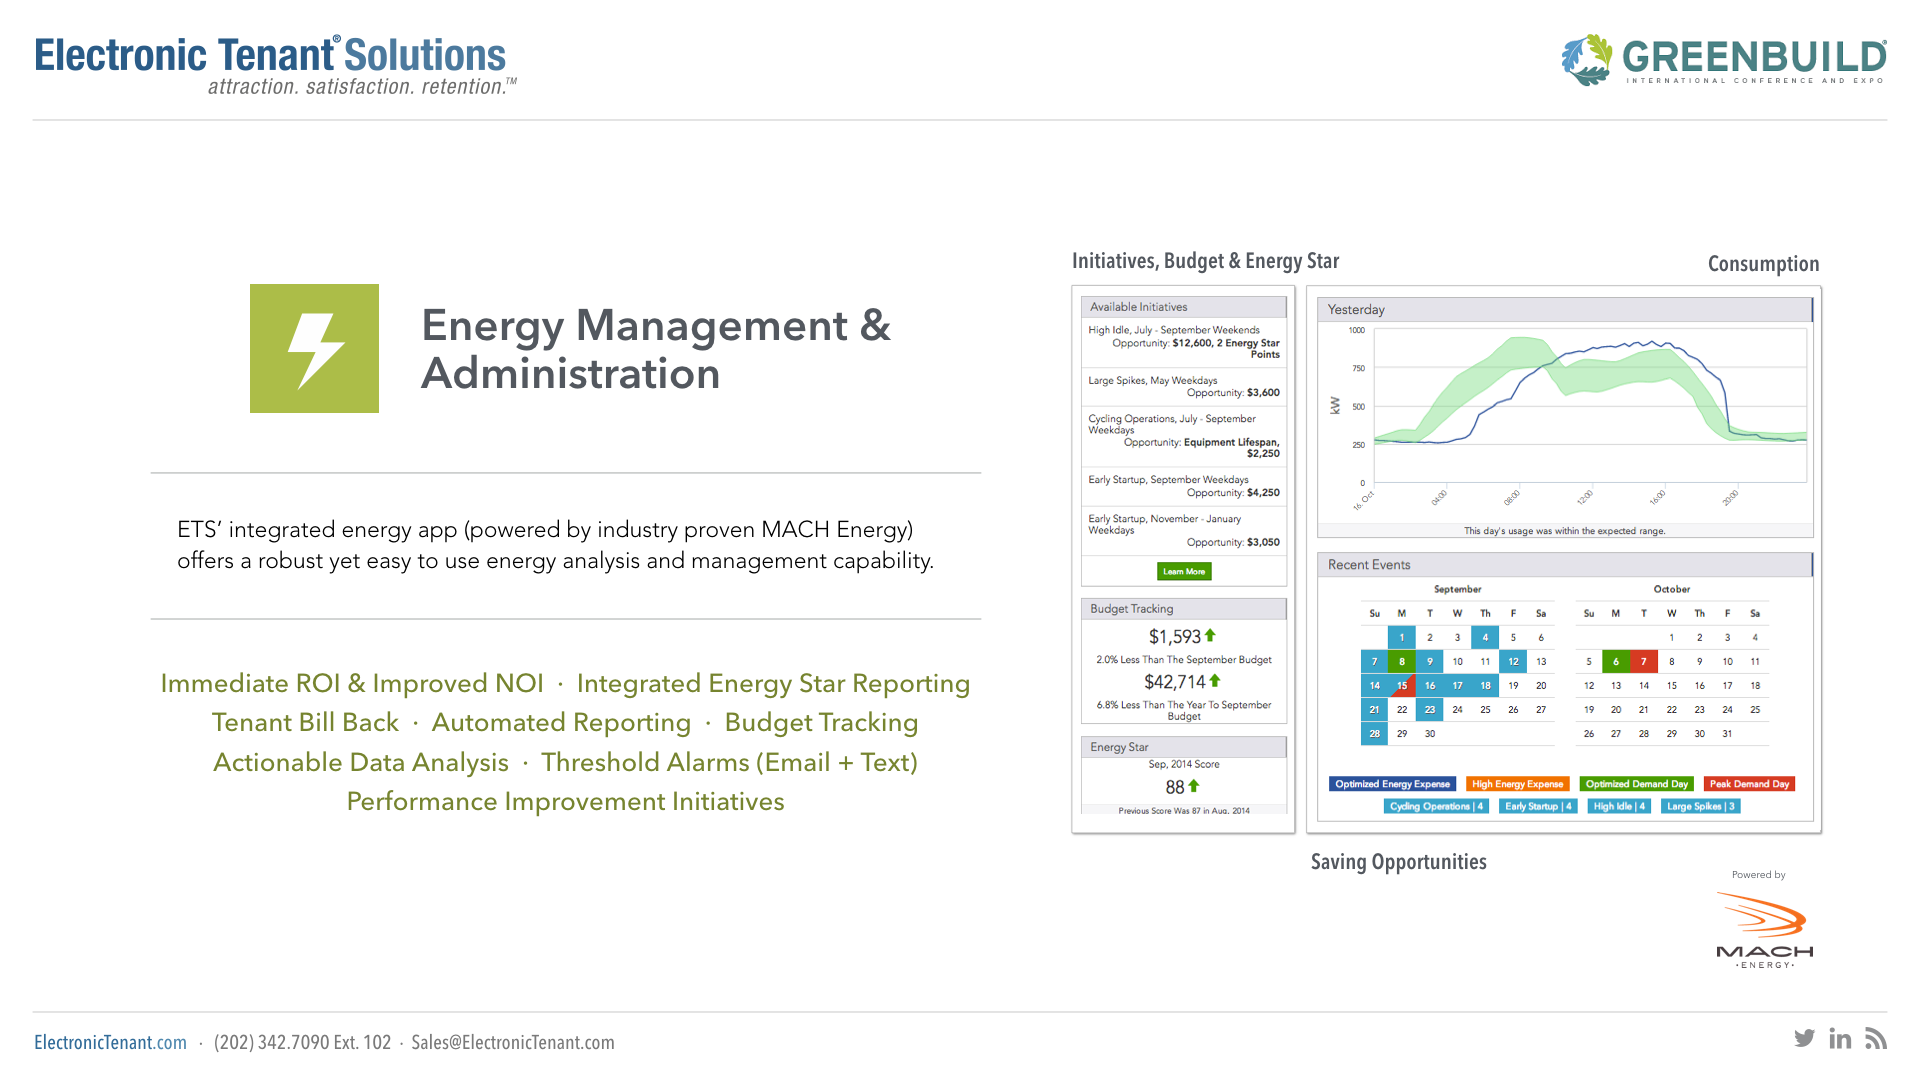Select the Peak Demand Day legend tag
The height and width of the screenshot is (1080, 1920).
click(1749, 784)
